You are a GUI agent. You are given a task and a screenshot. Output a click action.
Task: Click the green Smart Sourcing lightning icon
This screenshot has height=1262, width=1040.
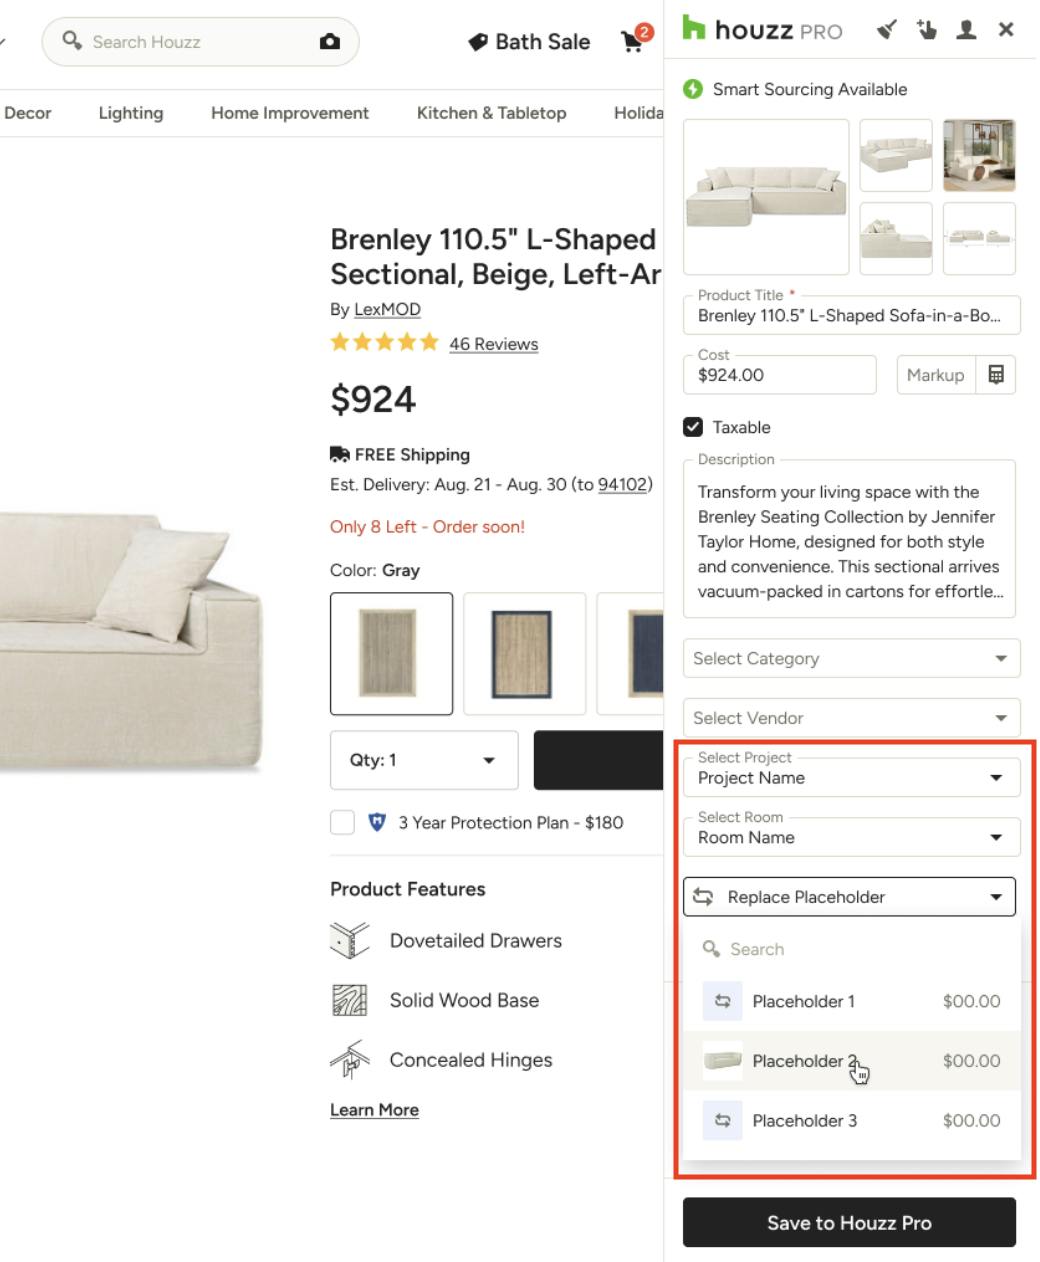(693, 89)
